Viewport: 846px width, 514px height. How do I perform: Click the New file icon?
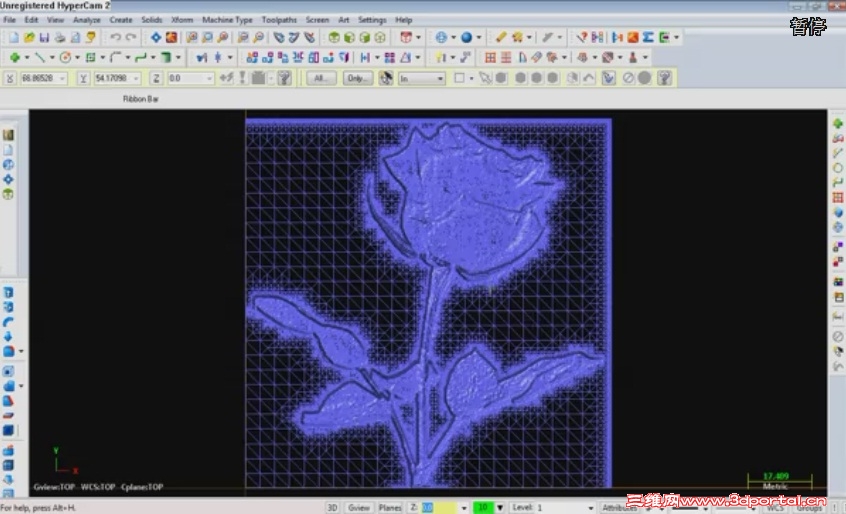pos(13,37)
